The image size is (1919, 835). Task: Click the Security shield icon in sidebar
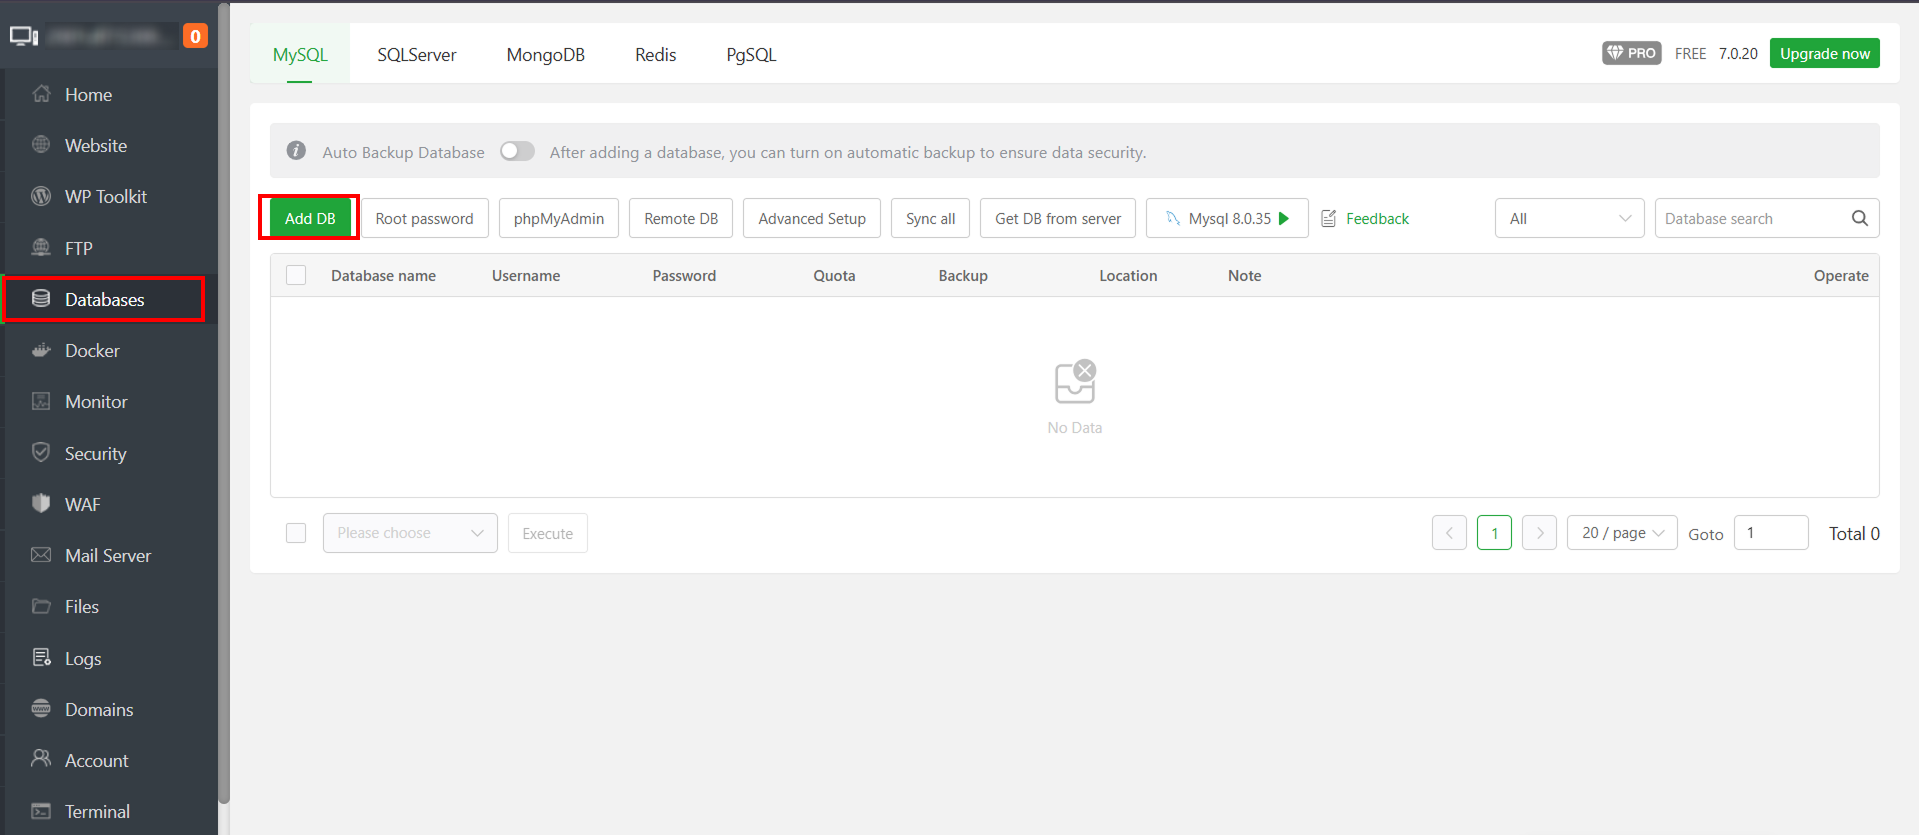tap(41, 452)
